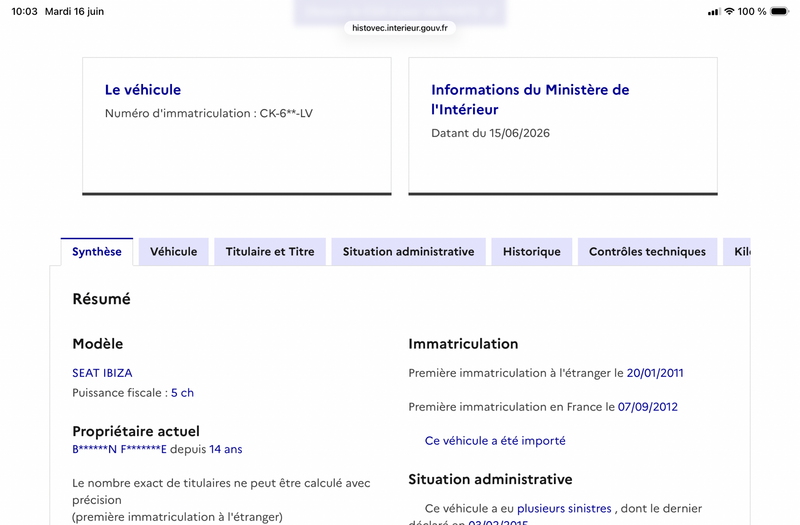Click the registration number CK-6**-LV text
The height and width of the screenshot is (525, 800).
pos(286,113)
